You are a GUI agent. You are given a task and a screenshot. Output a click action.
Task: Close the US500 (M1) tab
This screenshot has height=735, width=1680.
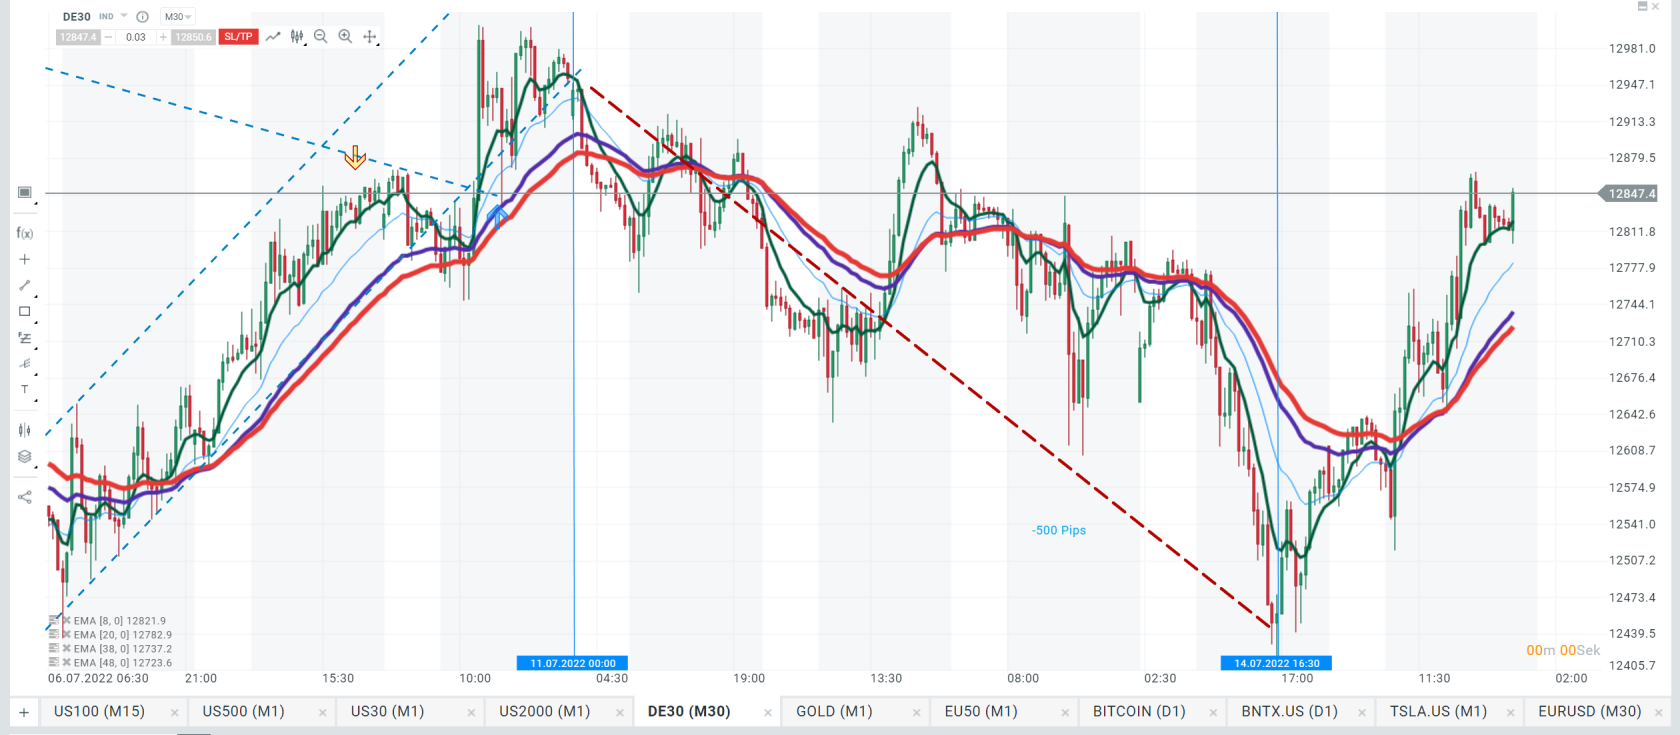(x=322, y=713)
